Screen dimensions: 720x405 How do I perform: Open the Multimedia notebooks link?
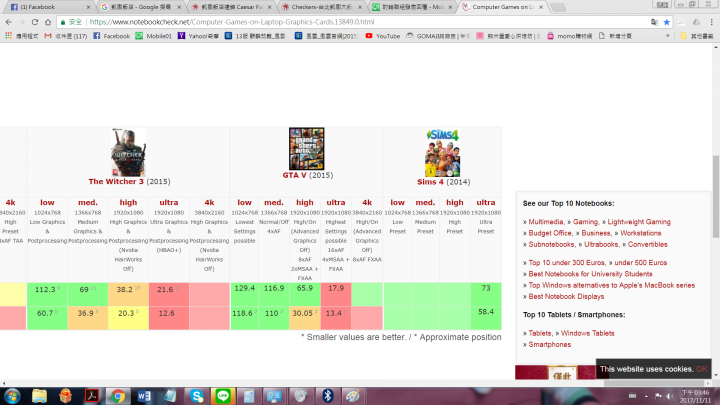pos(546,222)
